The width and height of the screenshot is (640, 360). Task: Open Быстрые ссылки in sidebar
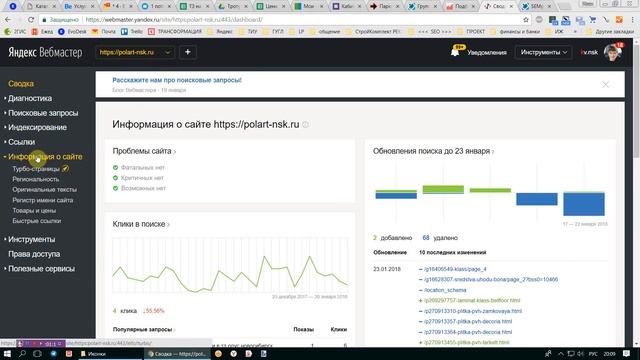click(x=37, y=221)
